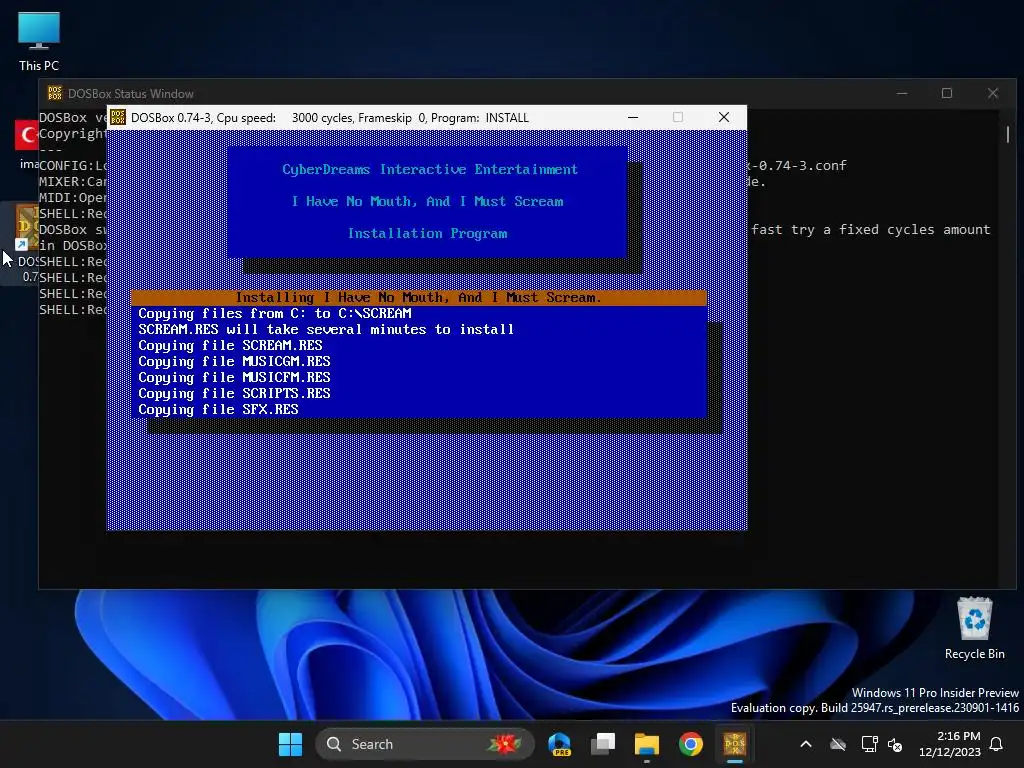
Task: Click the network display tray icon
Action: coord(869,744)
